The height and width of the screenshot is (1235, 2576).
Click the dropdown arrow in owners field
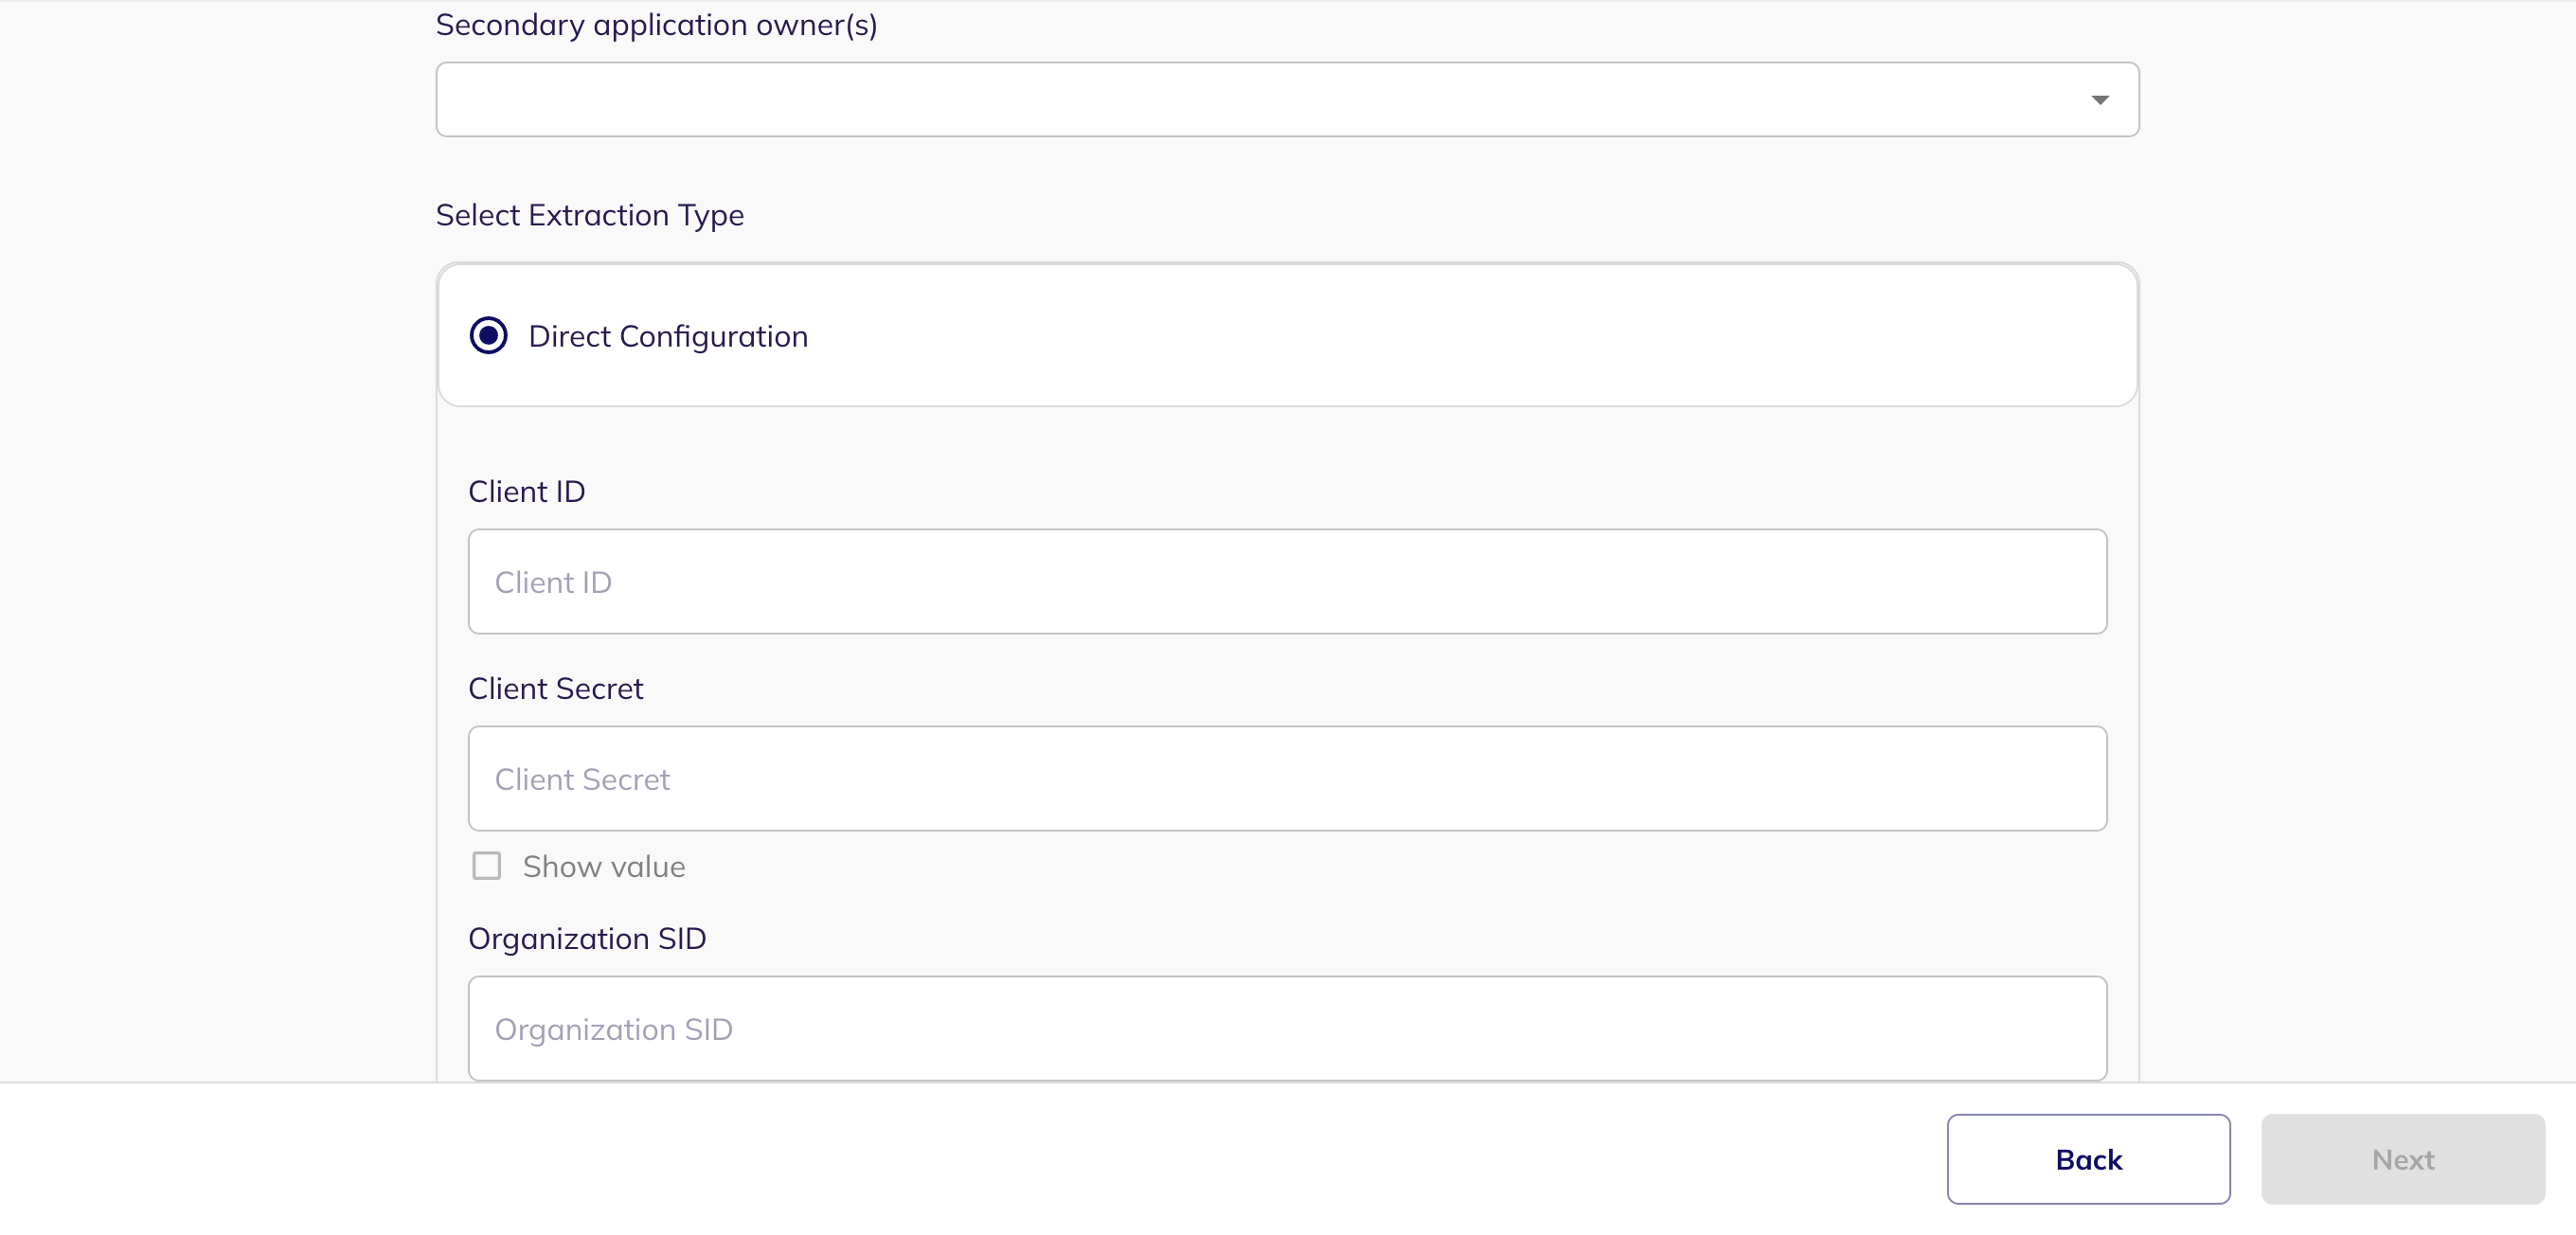(2099, 99)
